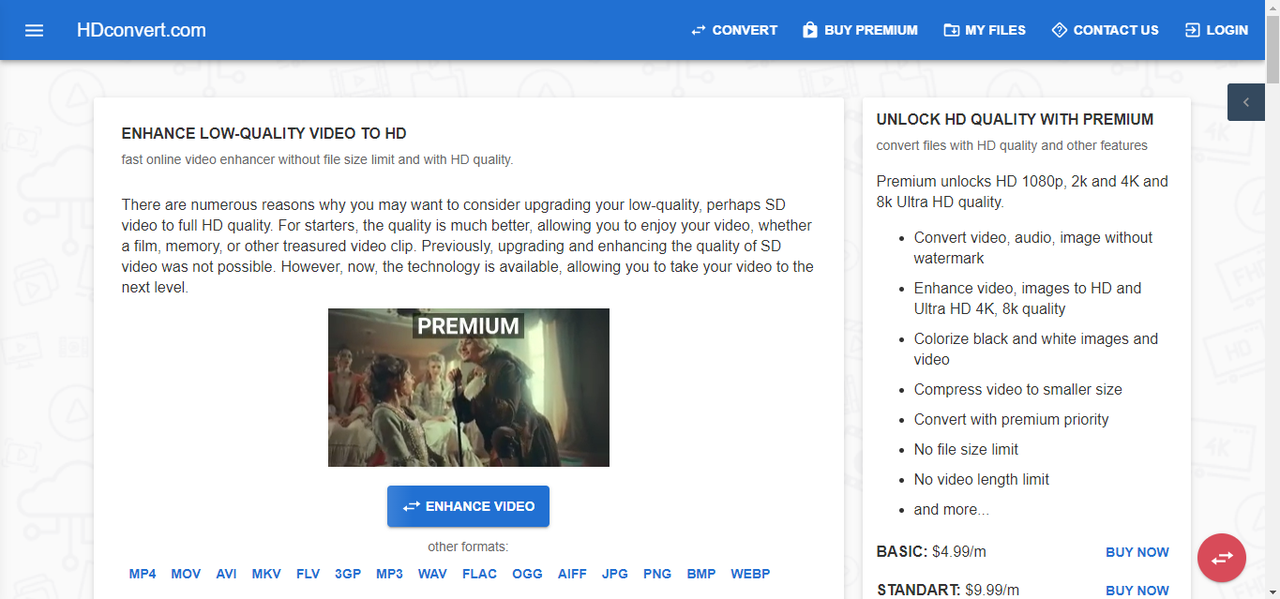Select OGG format link
1280x599 pixels.
click(527, 574)
